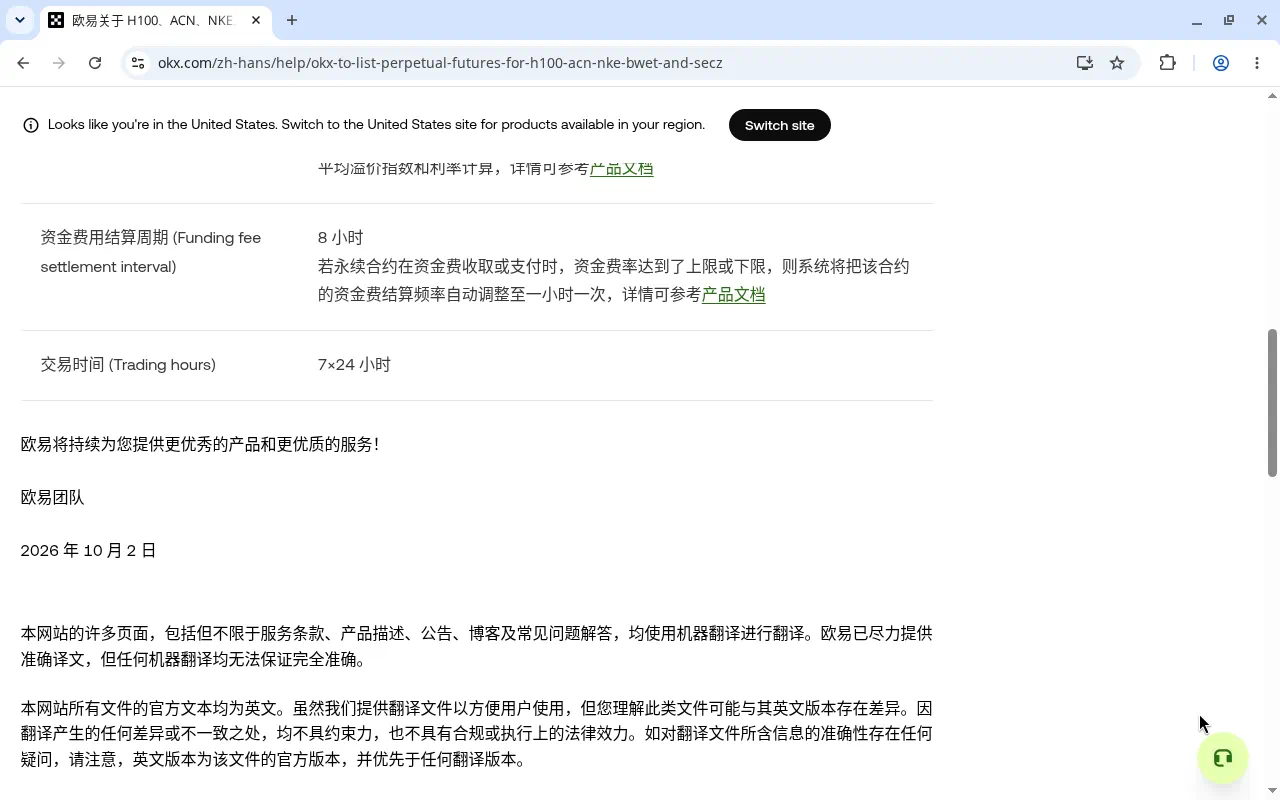Click scrollbar down arrow
Image resolution: width=1280 pixels, height=800 pixels.
[x=1272, y=791]
